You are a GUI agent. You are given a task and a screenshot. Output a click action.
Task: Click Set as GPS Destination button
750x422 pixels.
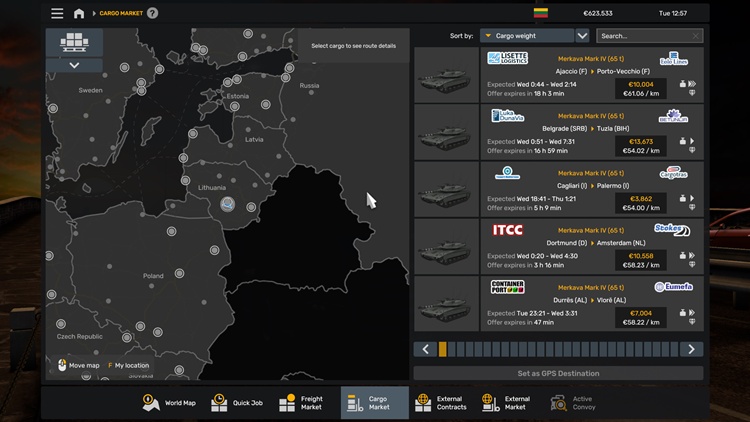pyautogui.click(x=558, y=373)
